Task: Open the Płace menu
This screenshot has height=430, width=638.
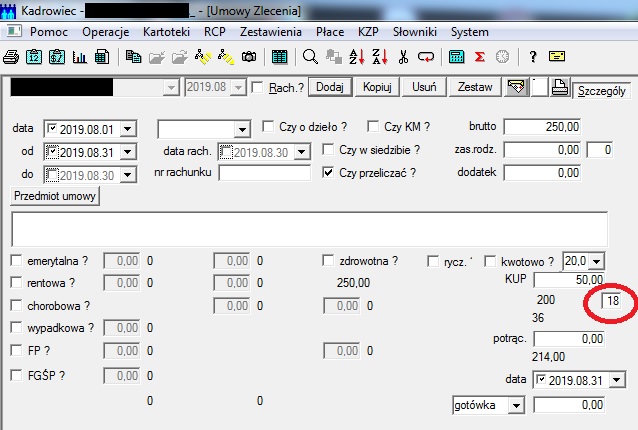Action: point(330,32)
